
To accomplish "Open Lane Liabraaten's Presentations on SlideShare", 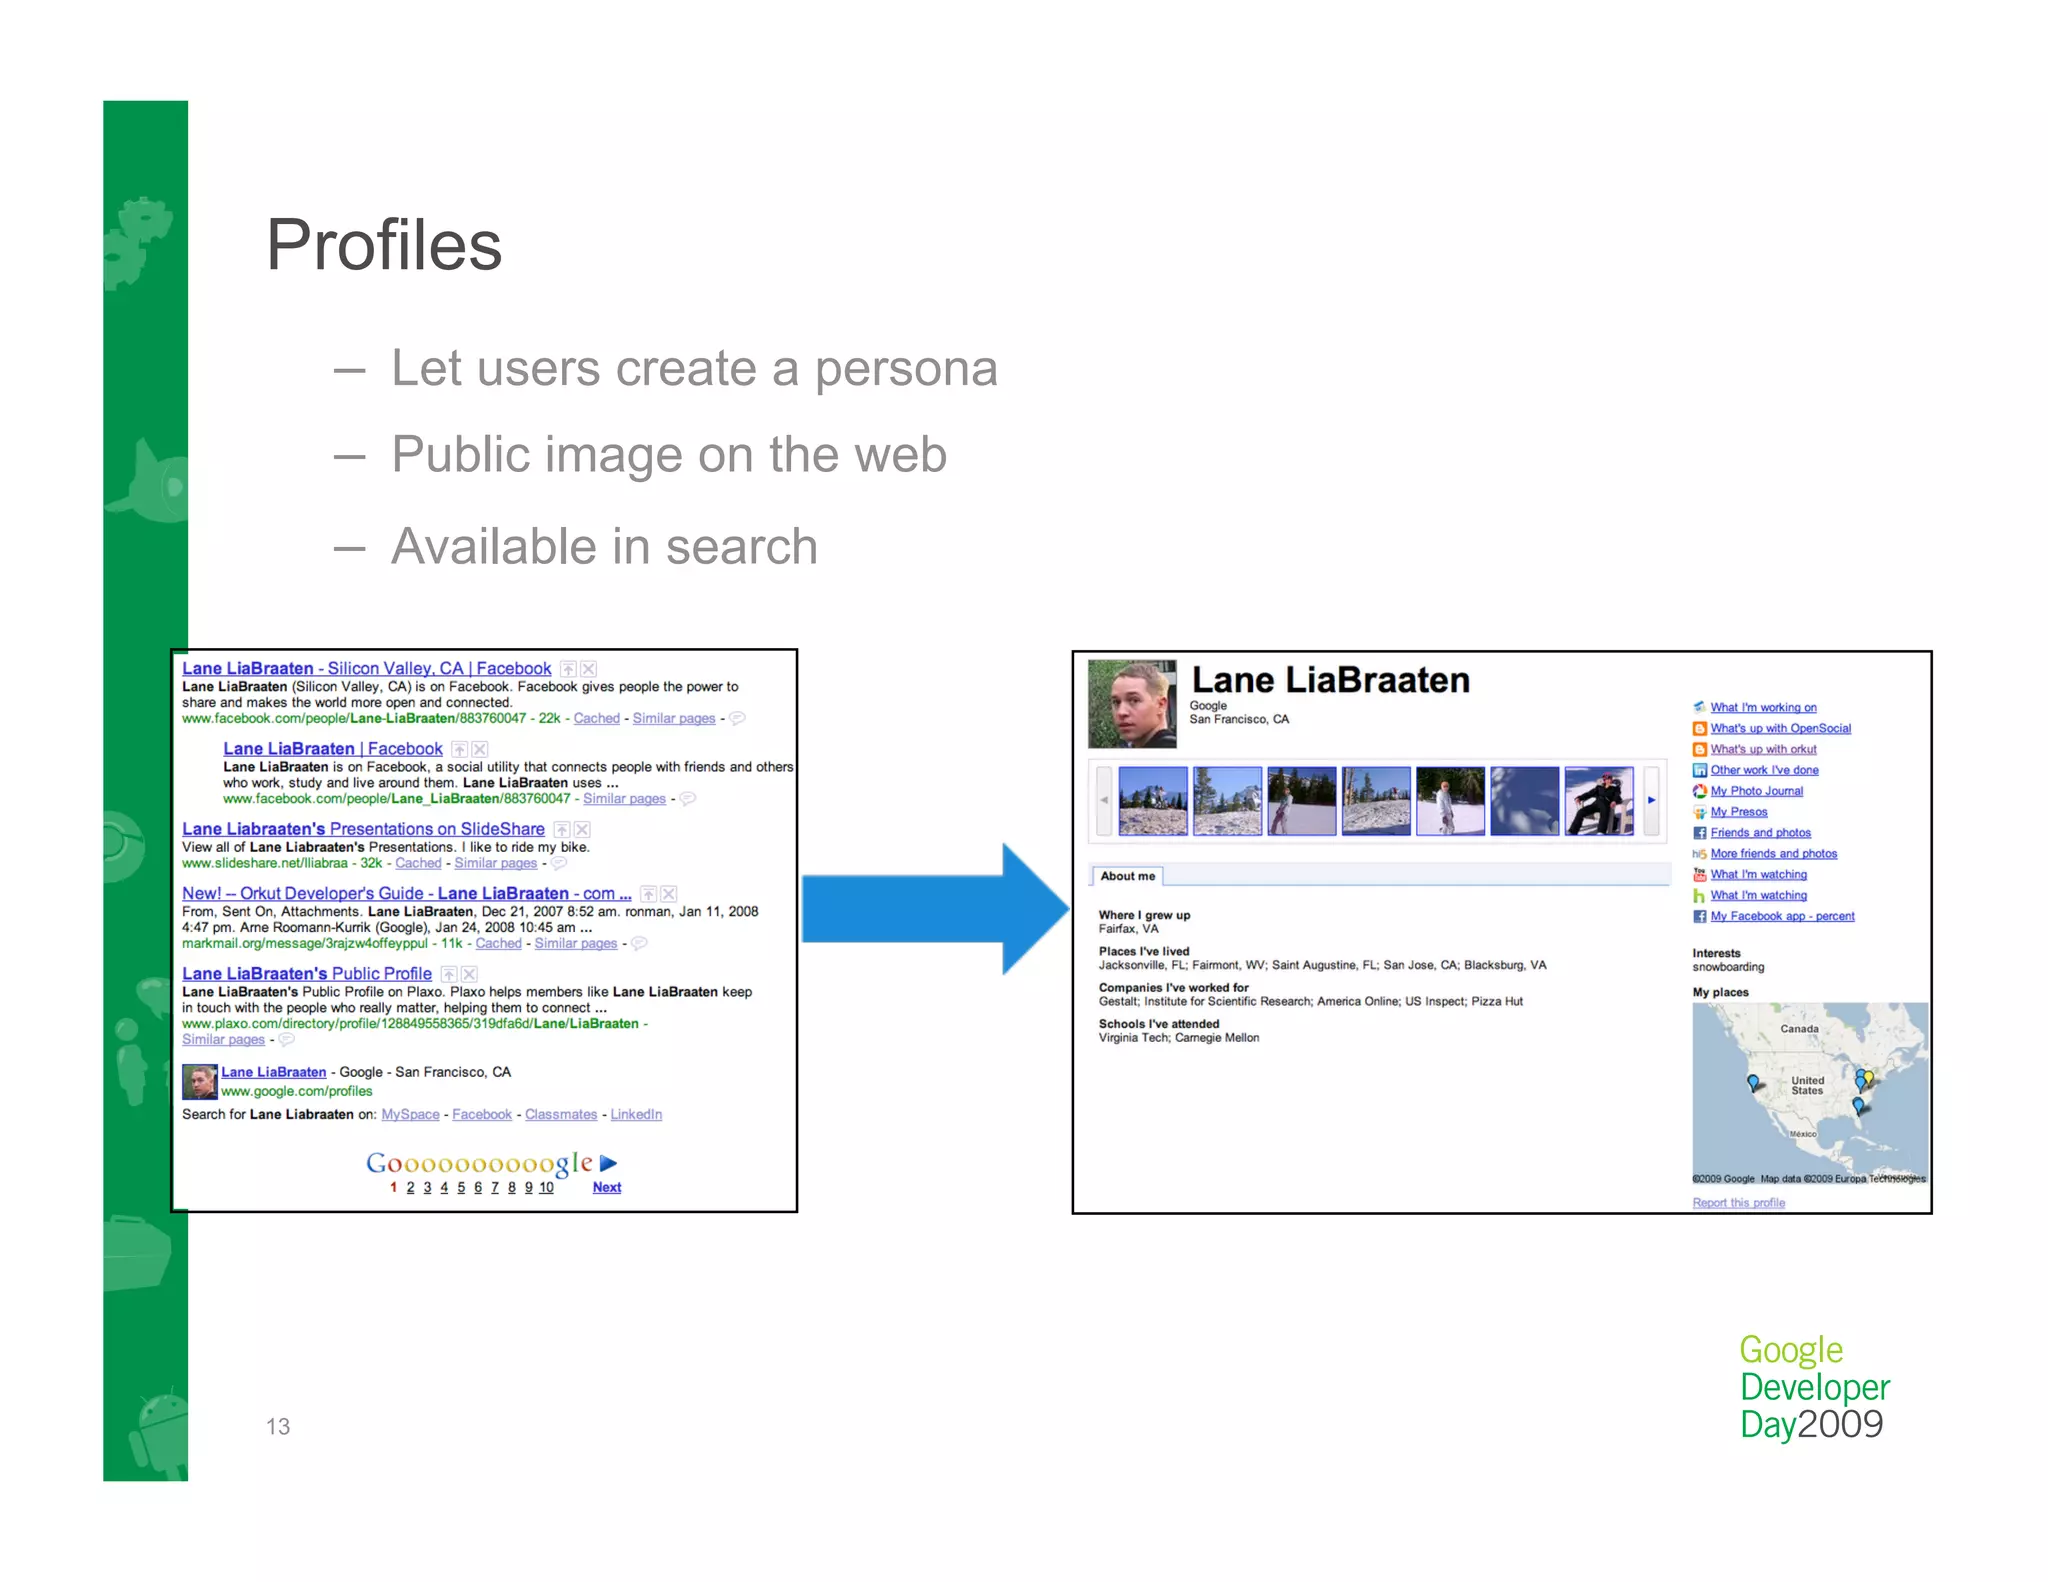I will tap(363, 829).
